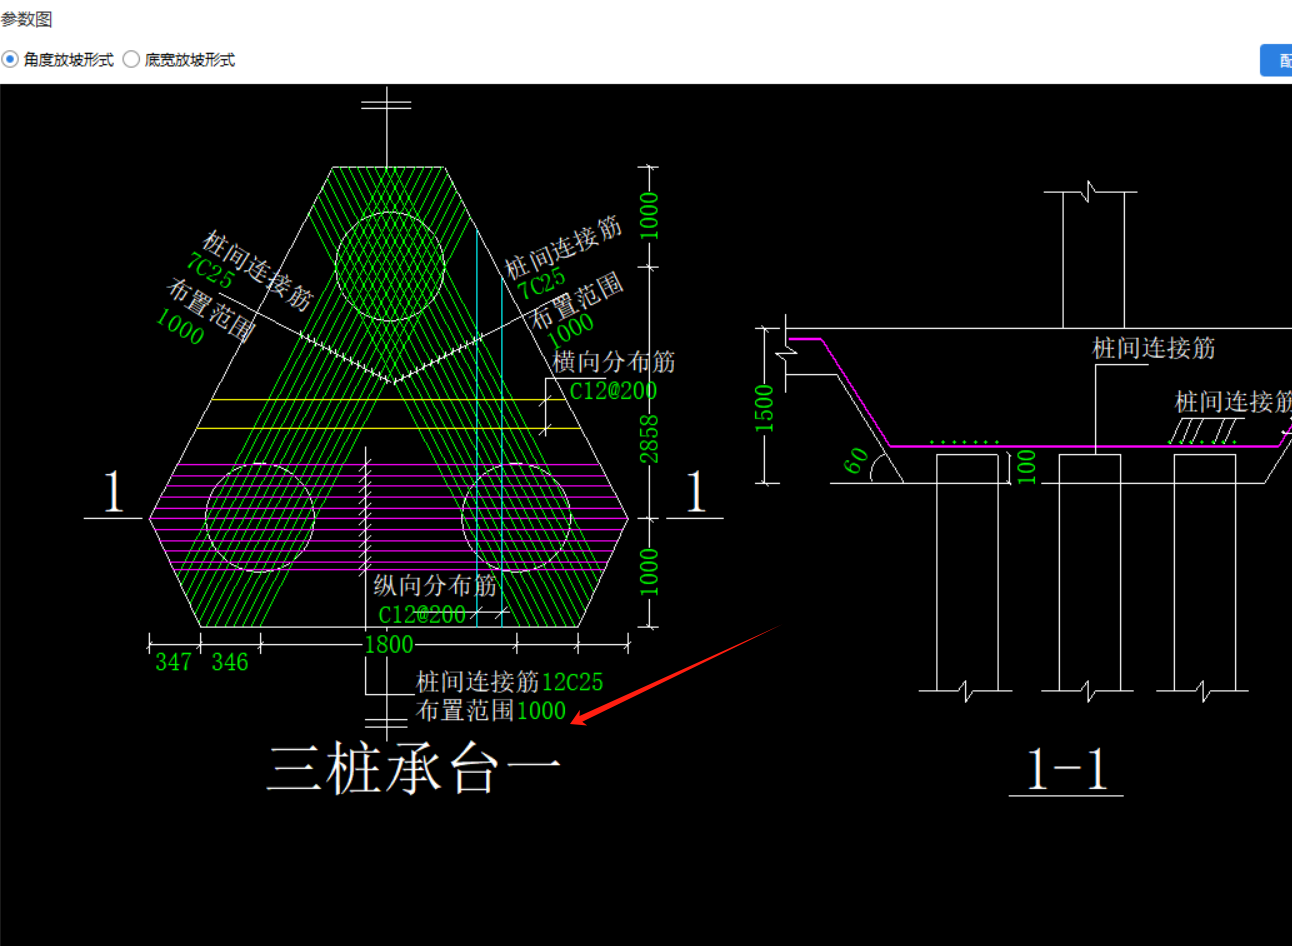Click the 347 dimension value
Image resolution: width=1292 pixels, height=946 pixels.
pyautogui.click(x=173, y=662)
